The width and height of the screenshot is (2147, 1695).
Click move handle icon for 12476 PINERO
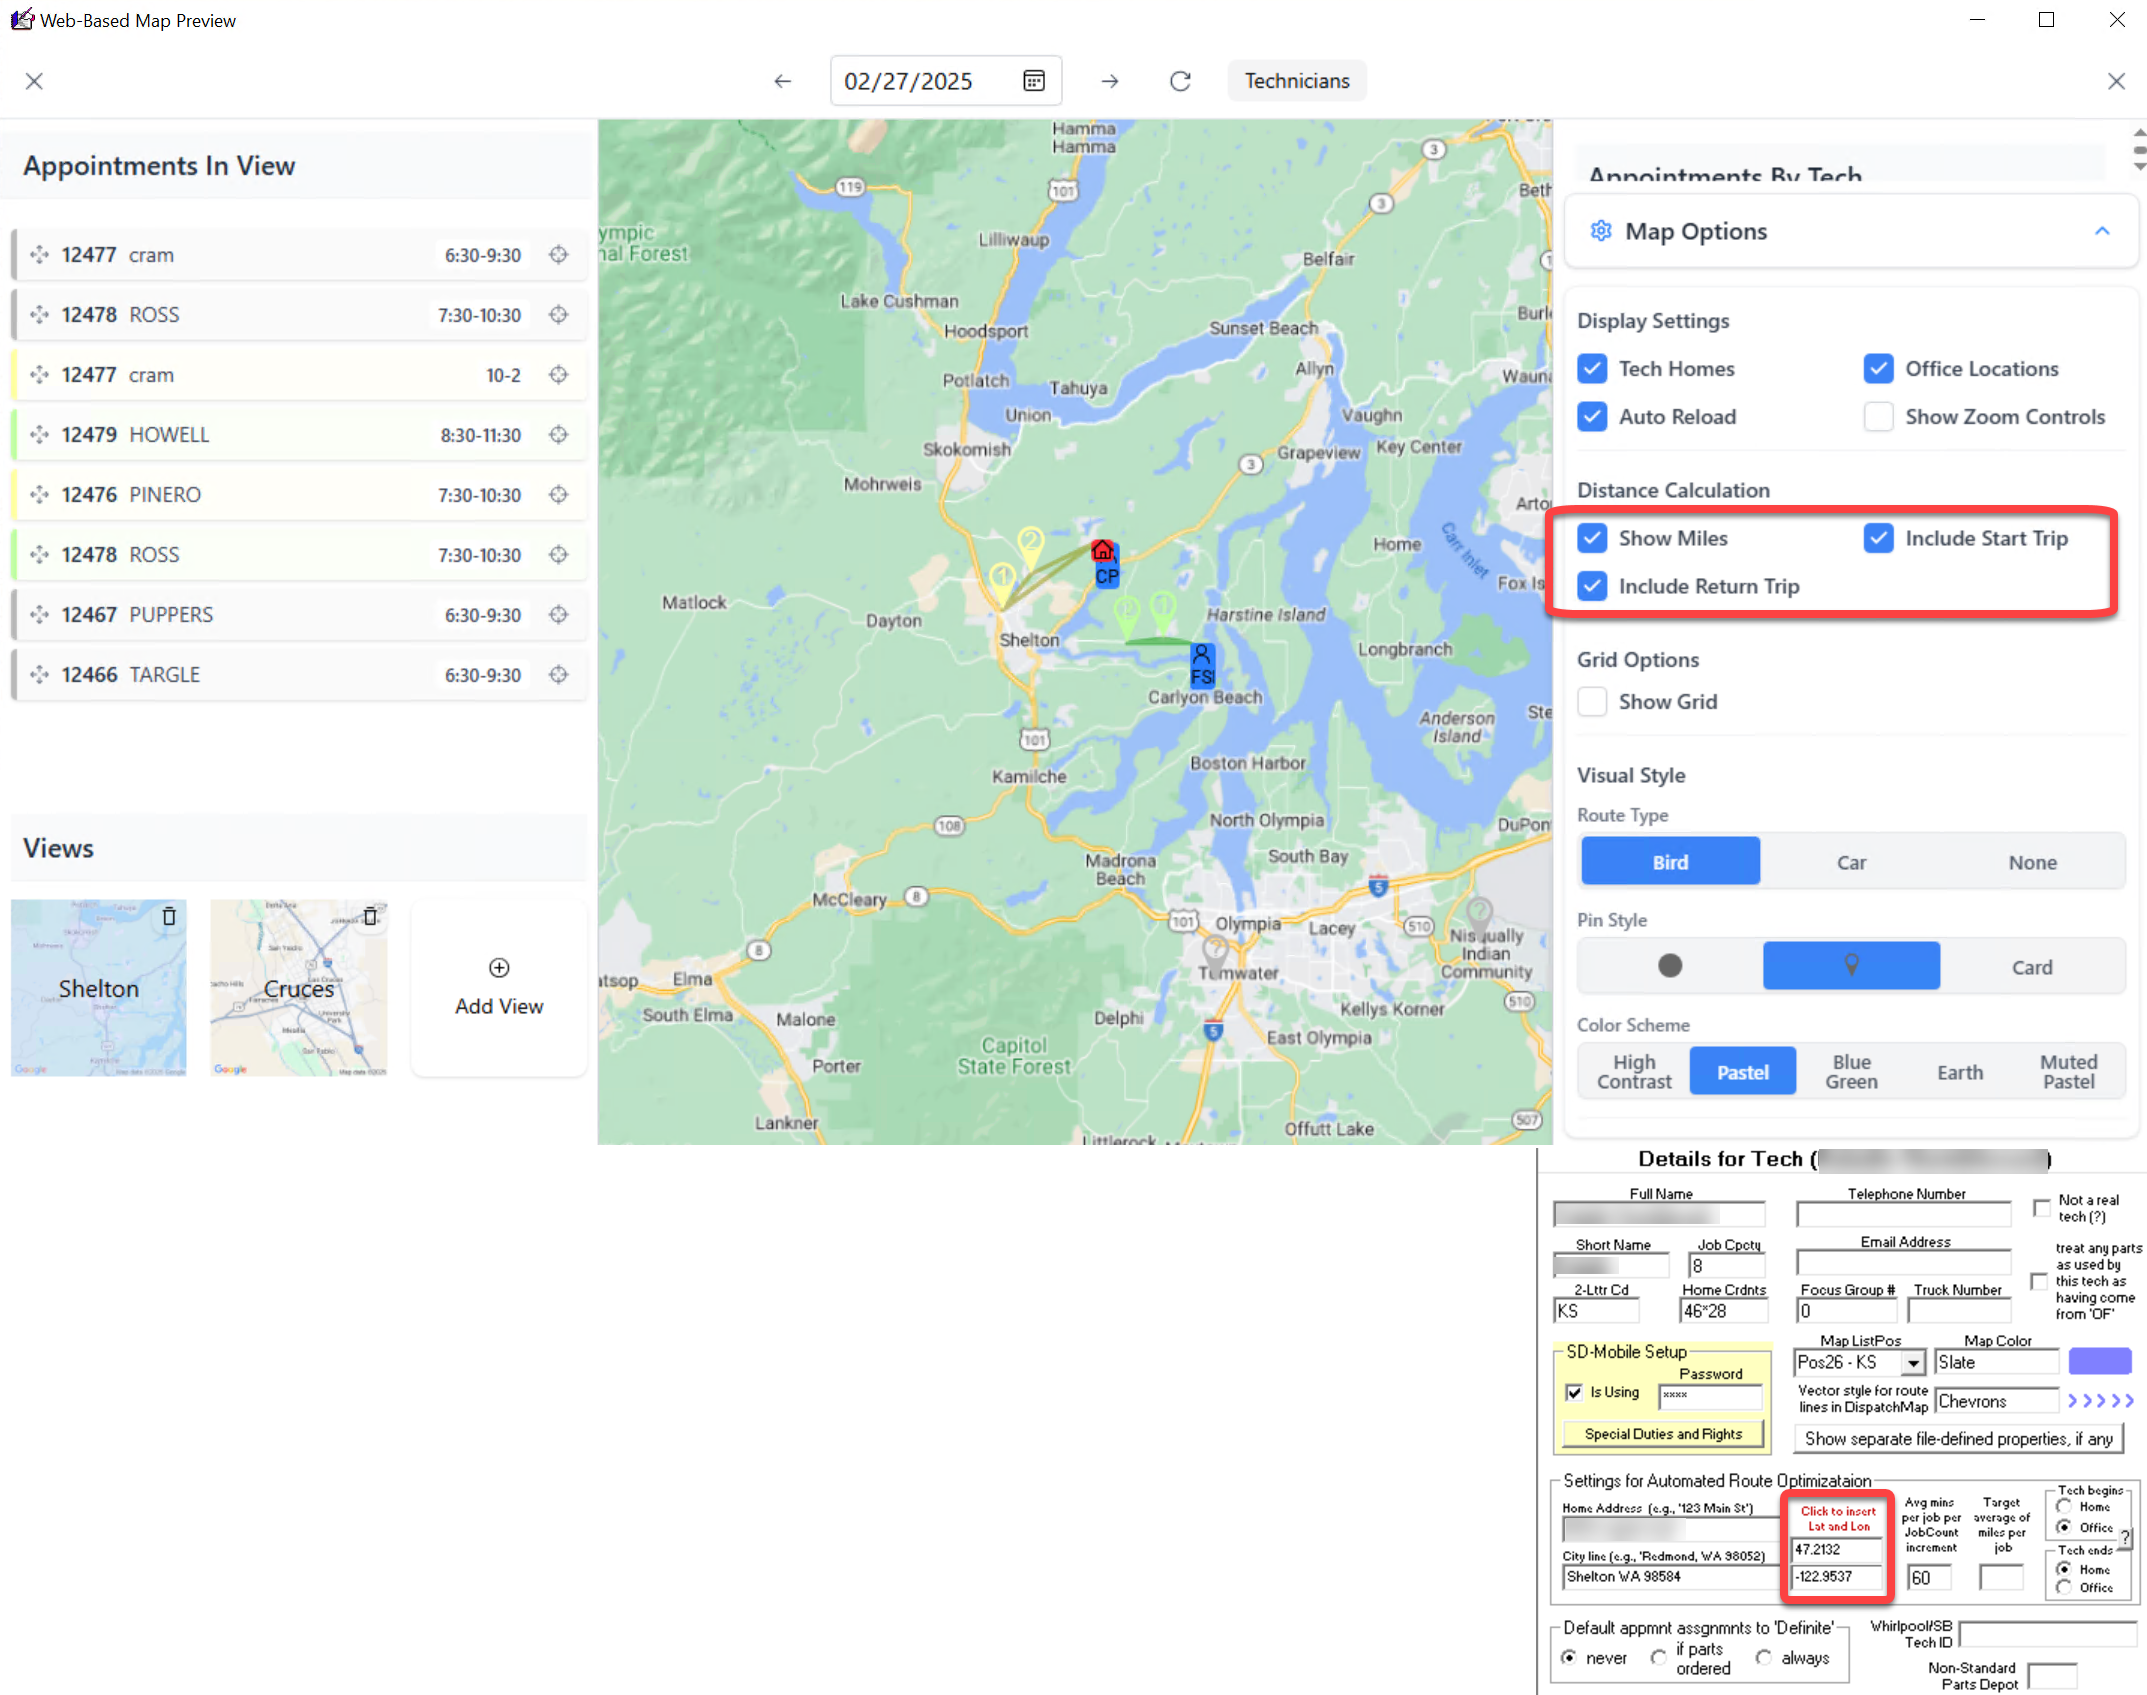39,494
